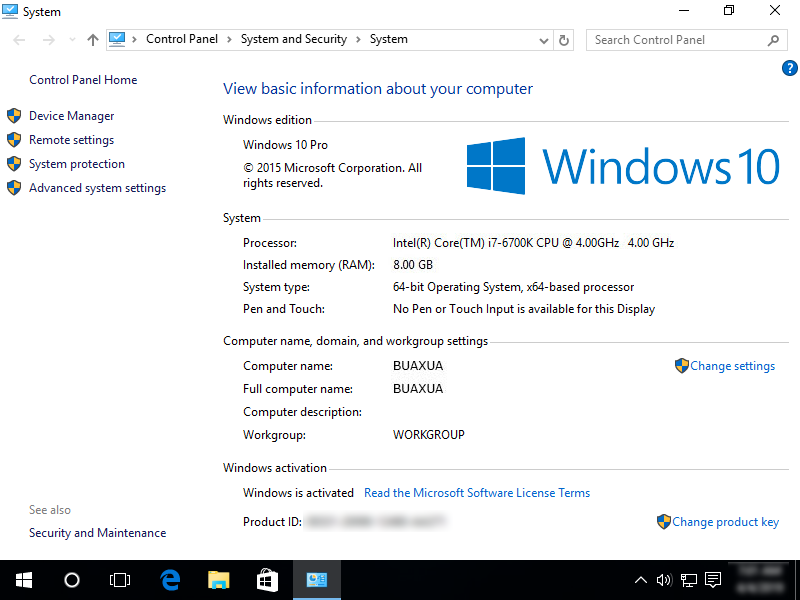Image resolution: width=800 pixels, height=600 pixels.
Task: Click the Windows is activated text
Action: [298, 493]
